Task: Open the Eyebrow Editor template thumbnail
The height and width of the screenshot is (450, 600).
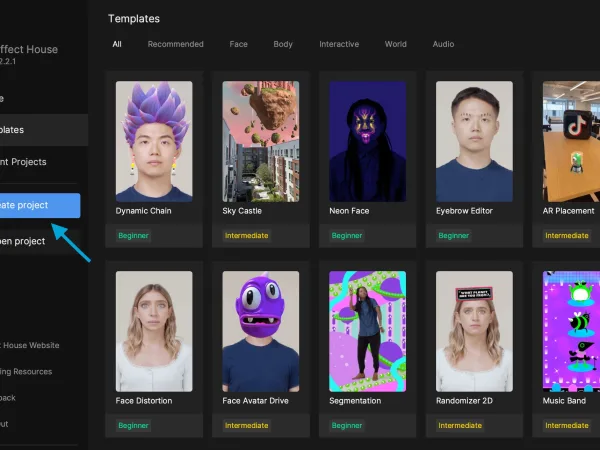Action: click(474, 141)
